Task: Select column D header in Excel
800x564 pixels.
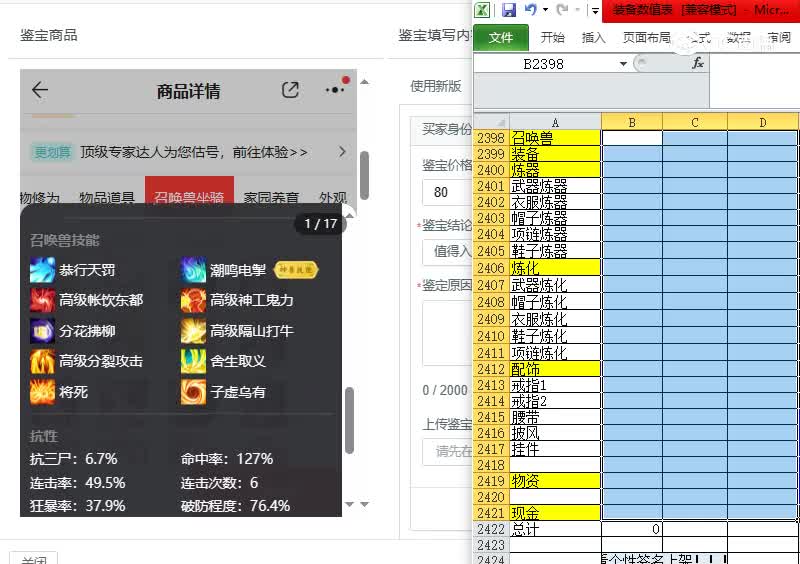Action: (762, 122)
